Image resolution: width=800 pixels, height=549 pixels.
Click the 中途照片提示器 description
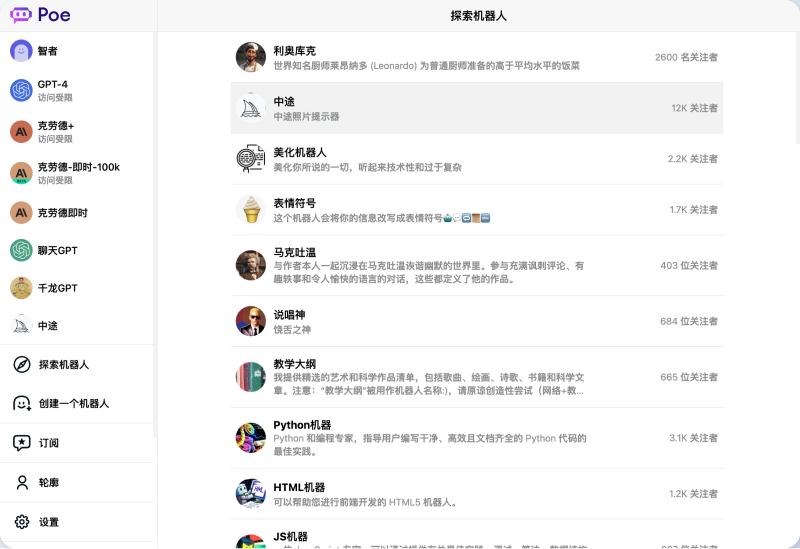click(306, 116)
